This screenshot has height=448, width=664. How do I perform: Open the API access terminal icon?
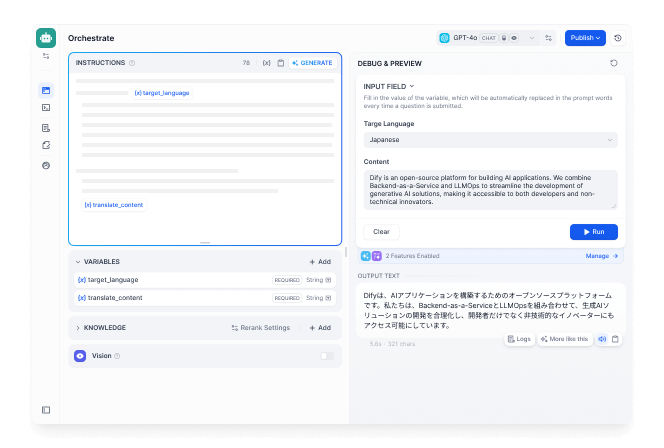coord(46,107)
